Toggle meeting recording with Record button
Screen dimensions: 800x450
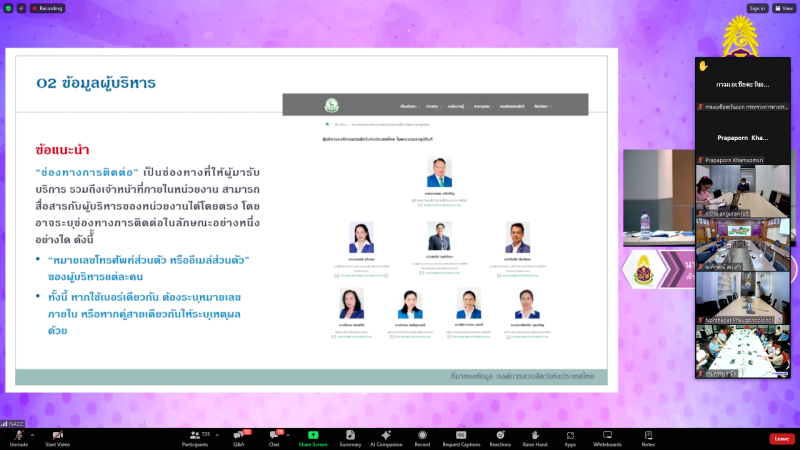pyautogui.click(x=422, y=437)
